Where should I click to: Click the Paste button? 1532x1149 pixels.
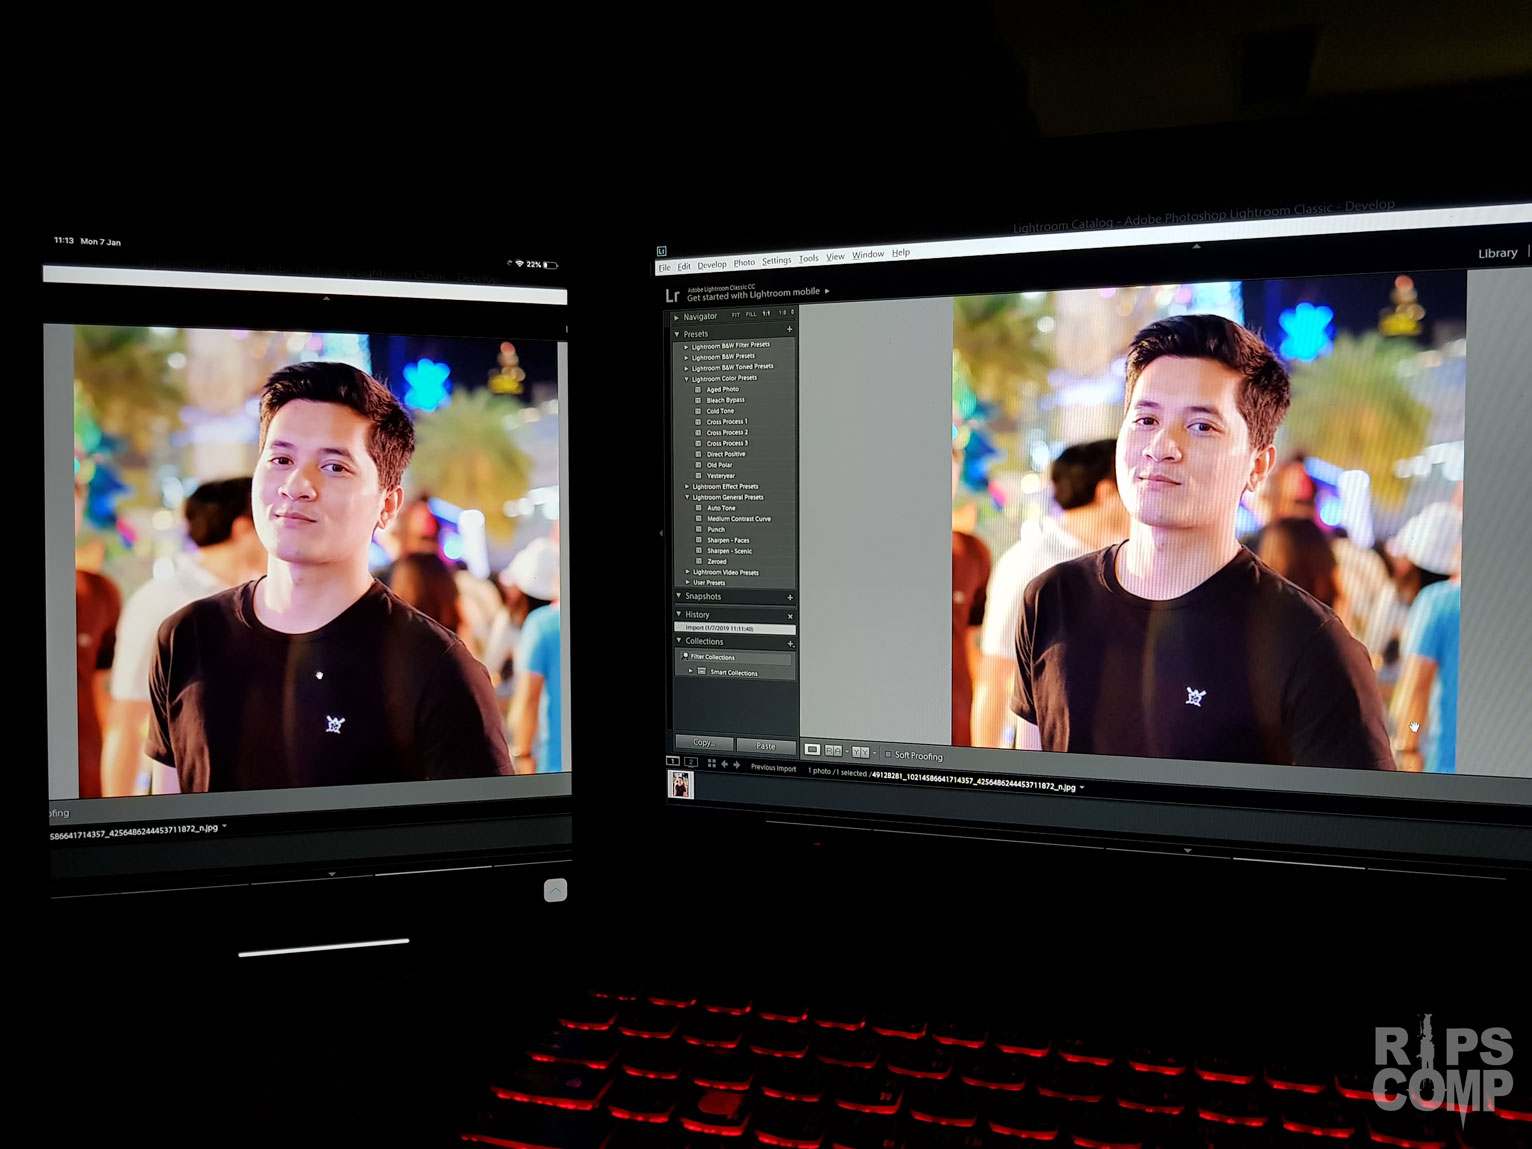tap(766, 746)
